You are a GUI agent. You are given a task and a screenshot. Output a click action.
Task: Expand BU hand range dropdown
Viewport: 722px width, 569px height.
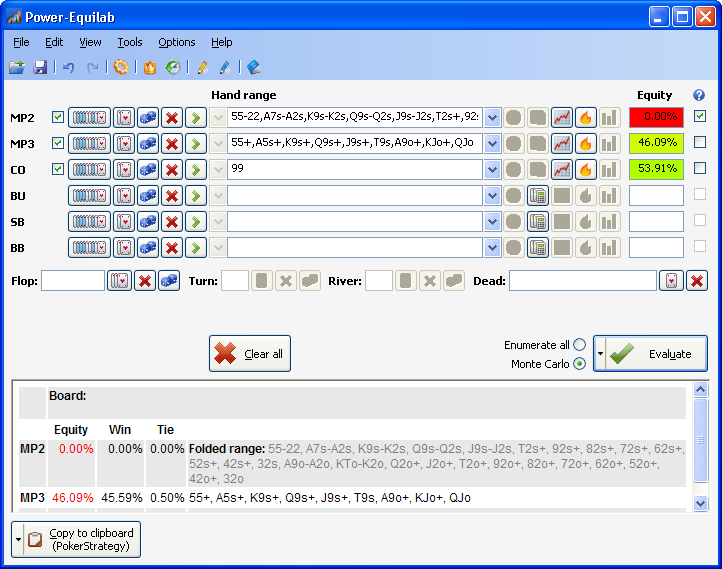tap(492, 196)
